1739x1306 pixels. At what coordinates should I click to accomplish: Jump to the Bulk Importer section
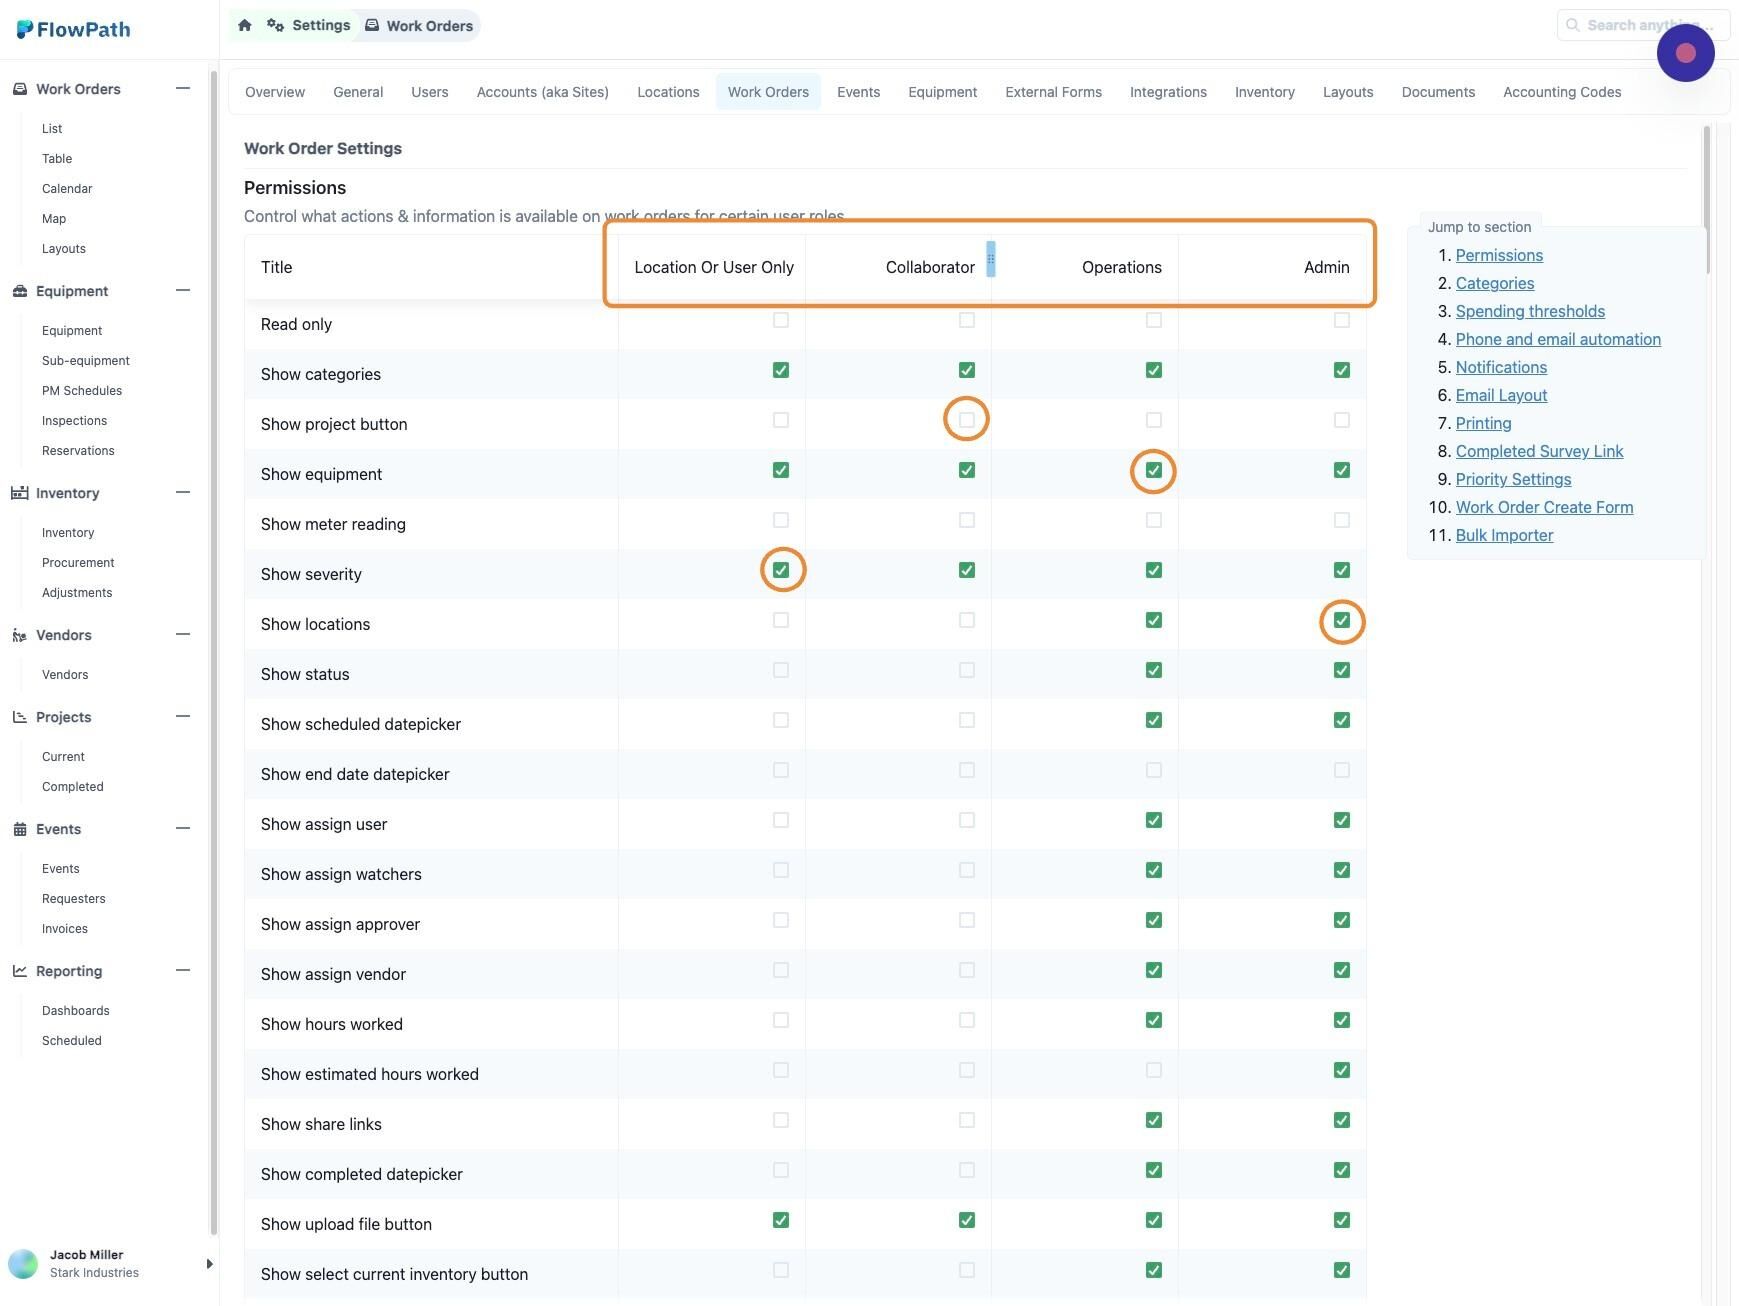pos(1504,535)
